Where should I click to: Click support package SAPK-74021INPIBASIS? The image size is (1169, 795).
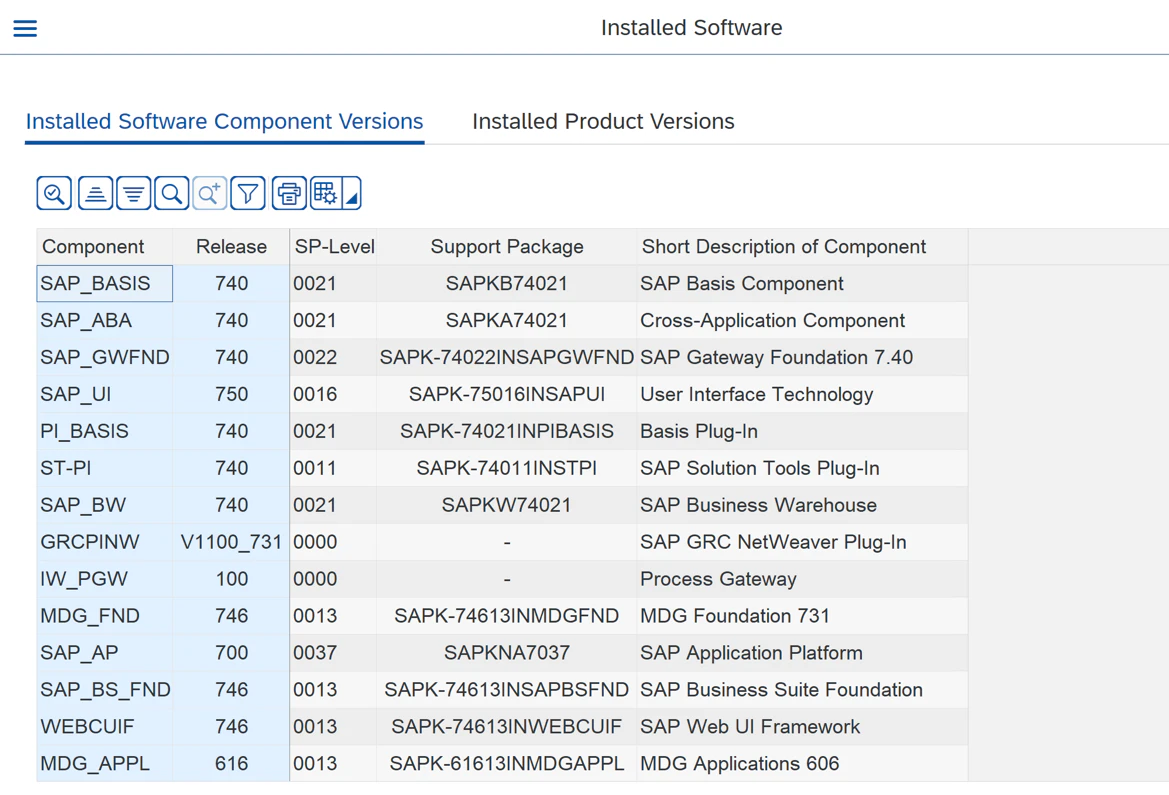(507, 431)
